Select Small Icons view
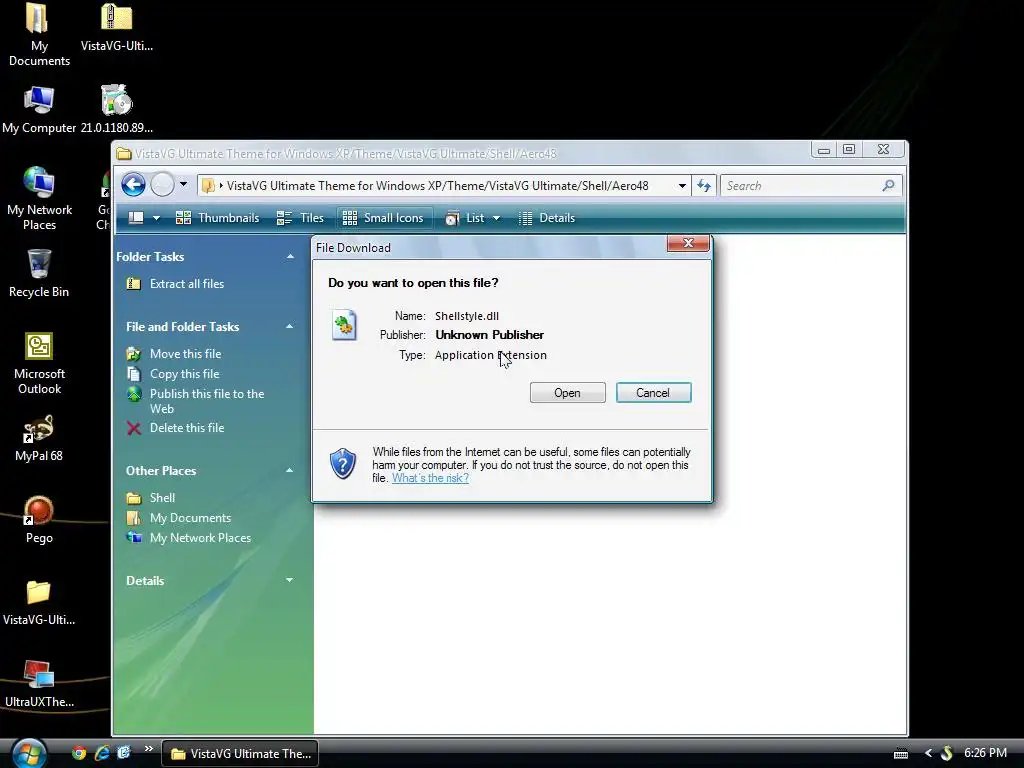 [383, 218]
